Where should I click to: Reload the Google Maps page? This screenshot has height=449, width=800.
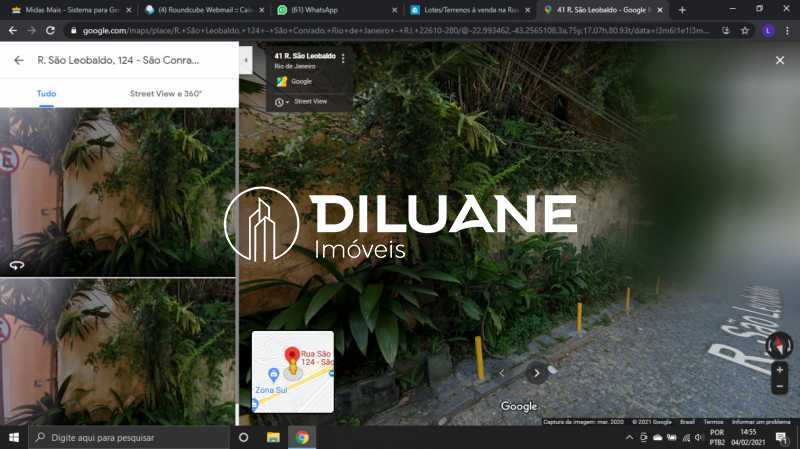click(50, 31)
